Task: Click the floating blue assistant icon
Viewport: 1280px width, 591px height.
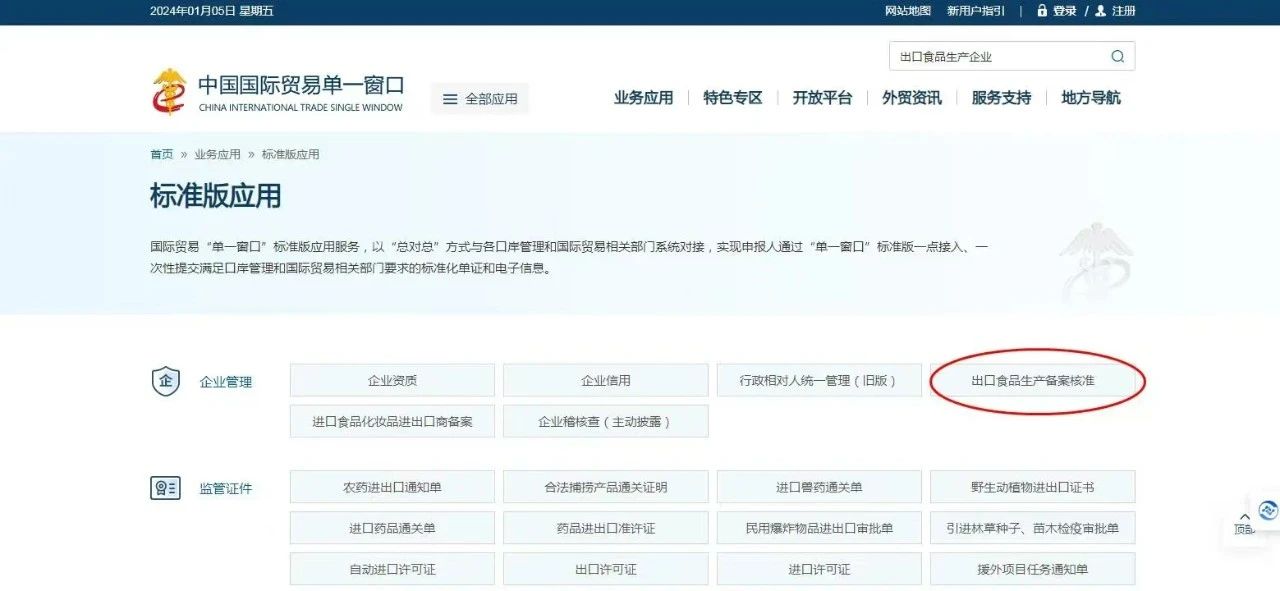Action: click(x=1268, y=510)
